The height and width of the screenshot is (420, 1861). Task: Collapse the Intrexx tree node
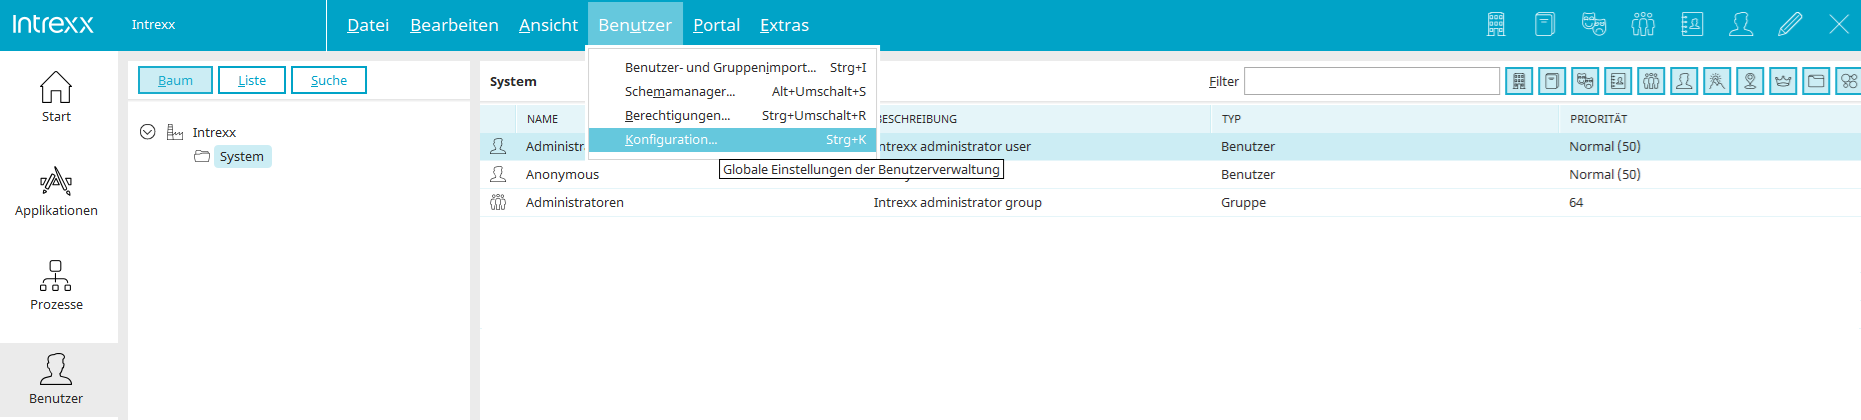[x=148, y=132]
